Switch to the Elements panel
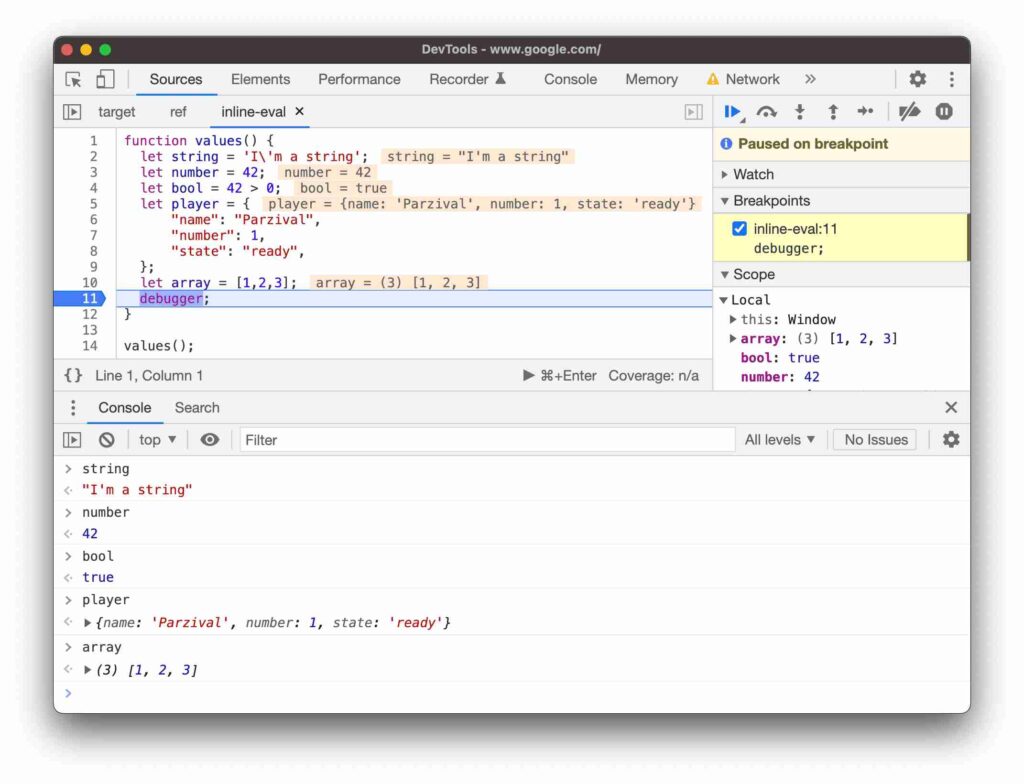1024x784 pixels. pyautogui.click(x=260, y=79)
